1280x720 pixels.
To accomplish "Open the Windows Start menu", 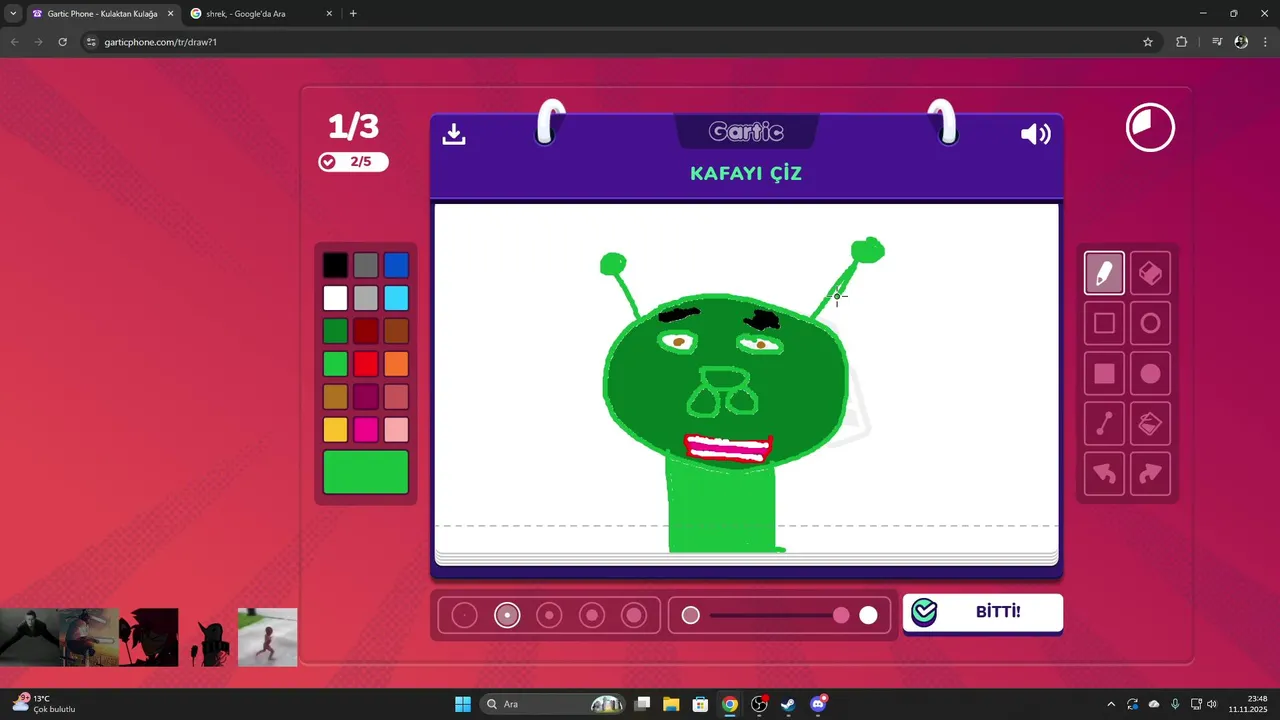I will (x=463, y=704).
